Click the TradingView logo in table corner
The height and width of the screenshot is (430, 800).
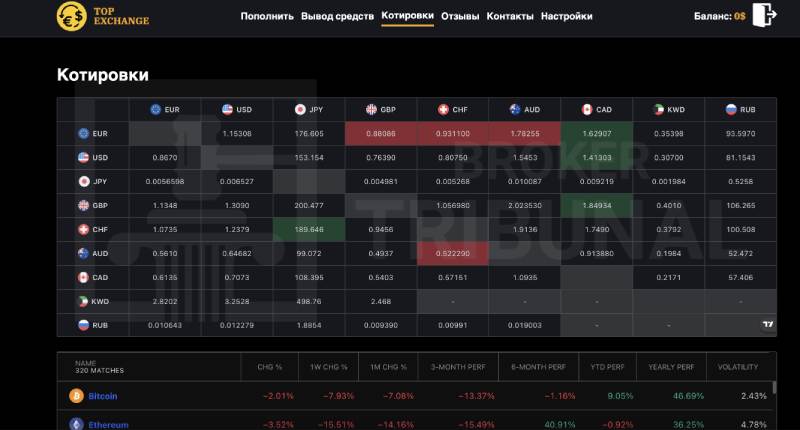point(767,324)
